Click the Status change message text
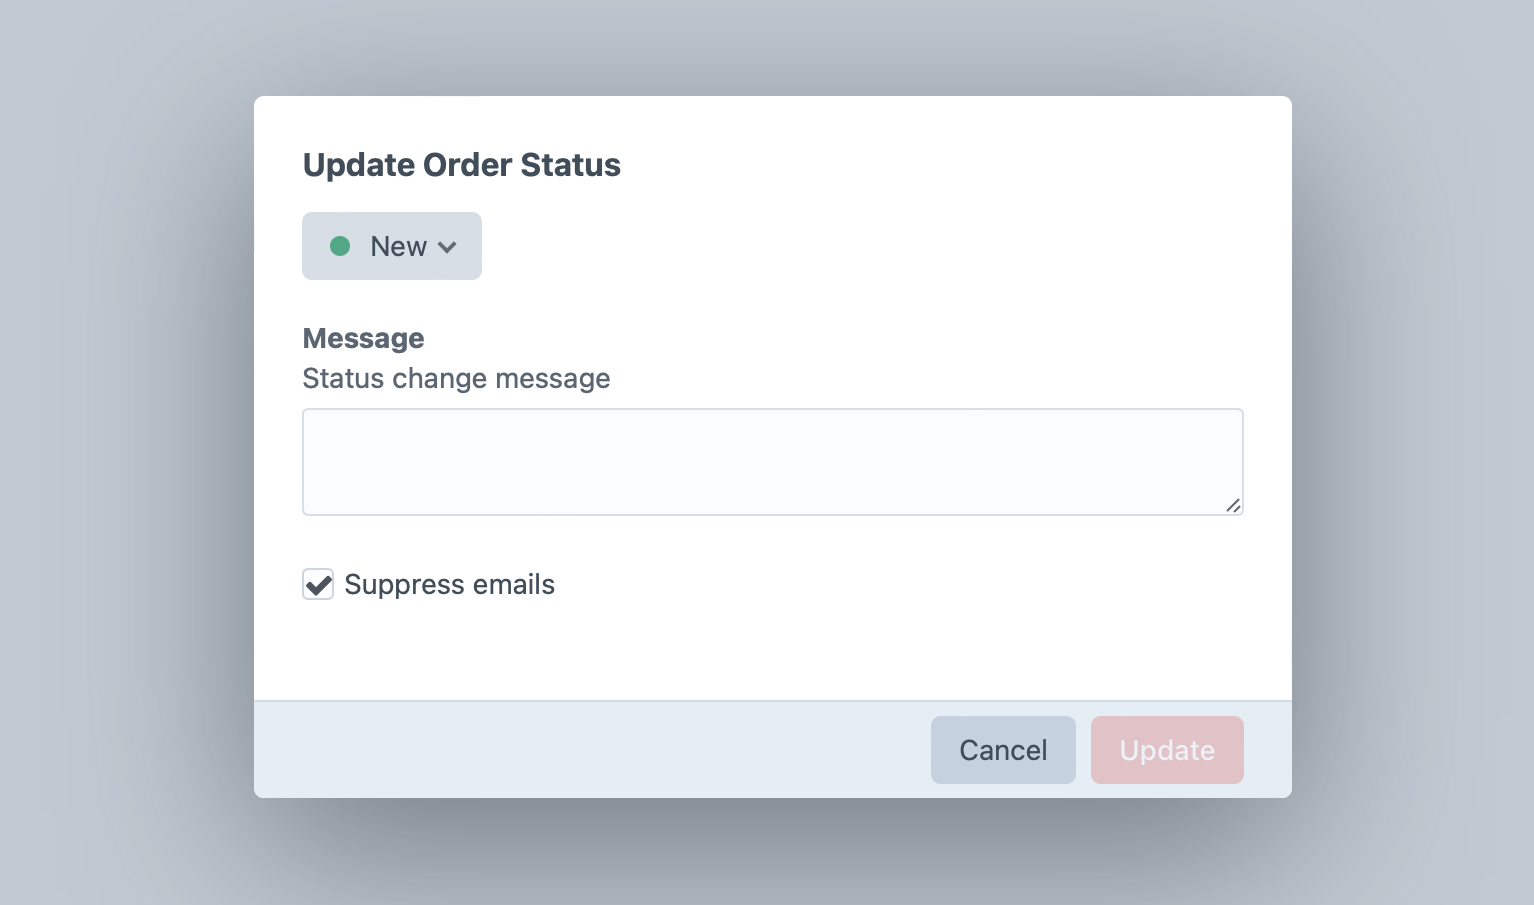Image resolution: width=1534 pixels, height=905 pixels. pos(456,378)
